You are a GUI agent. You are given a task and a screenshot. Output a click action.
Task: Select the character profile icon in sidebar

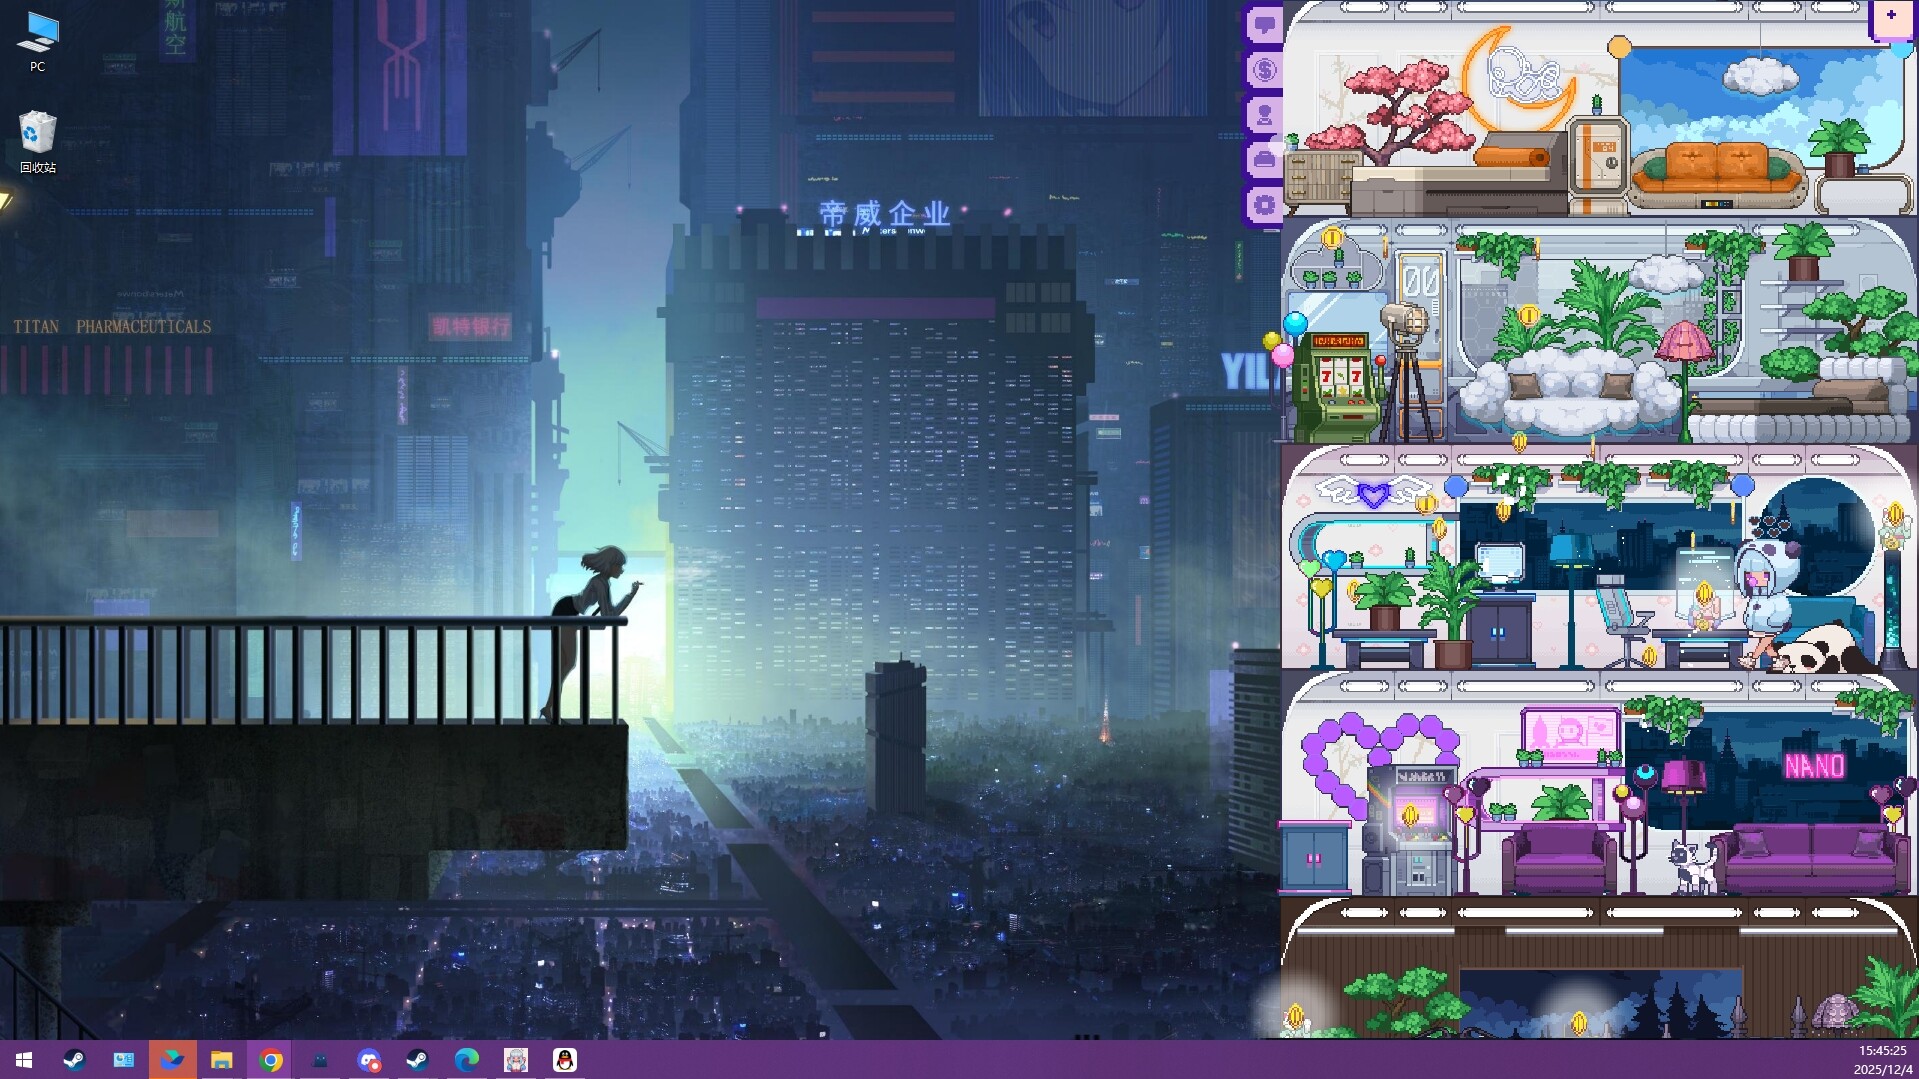click(x=1264, y=115)
